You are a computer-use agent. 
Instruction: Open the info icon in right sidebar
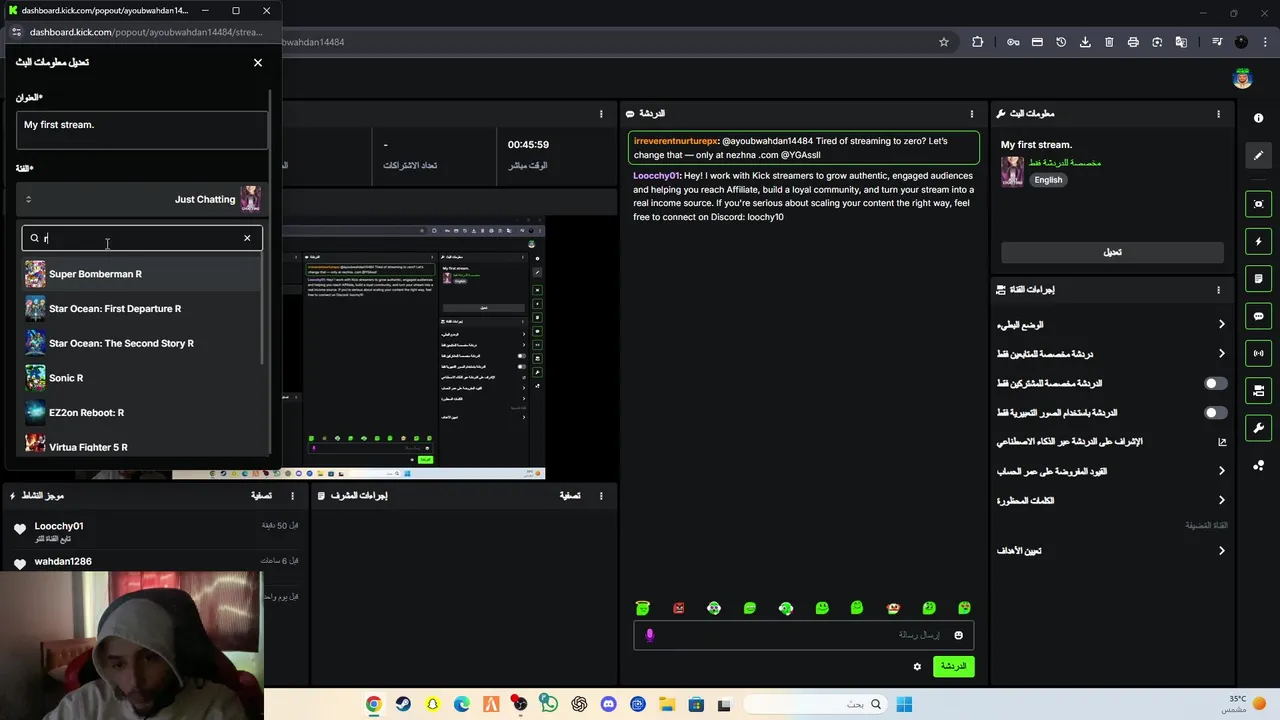click(1258, 118)
